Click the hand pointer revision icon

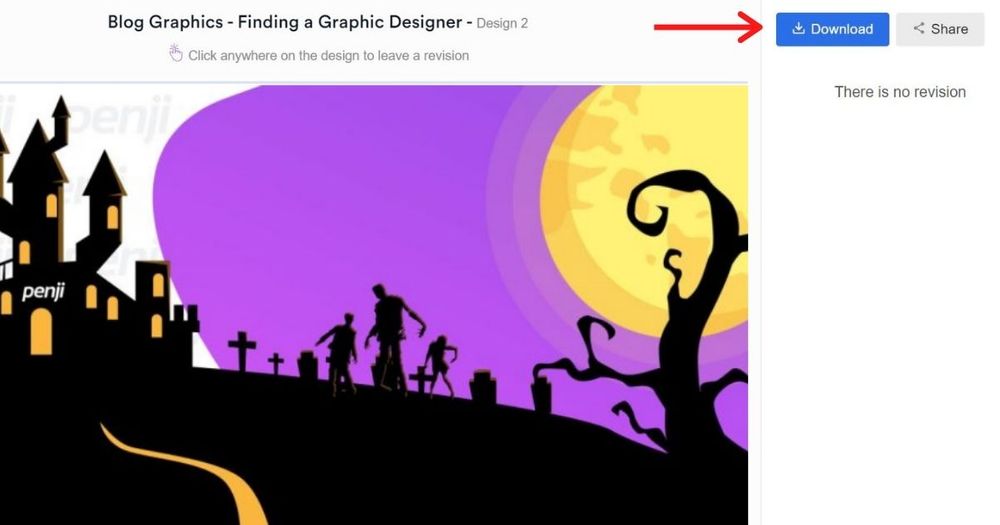click(175, 53)
